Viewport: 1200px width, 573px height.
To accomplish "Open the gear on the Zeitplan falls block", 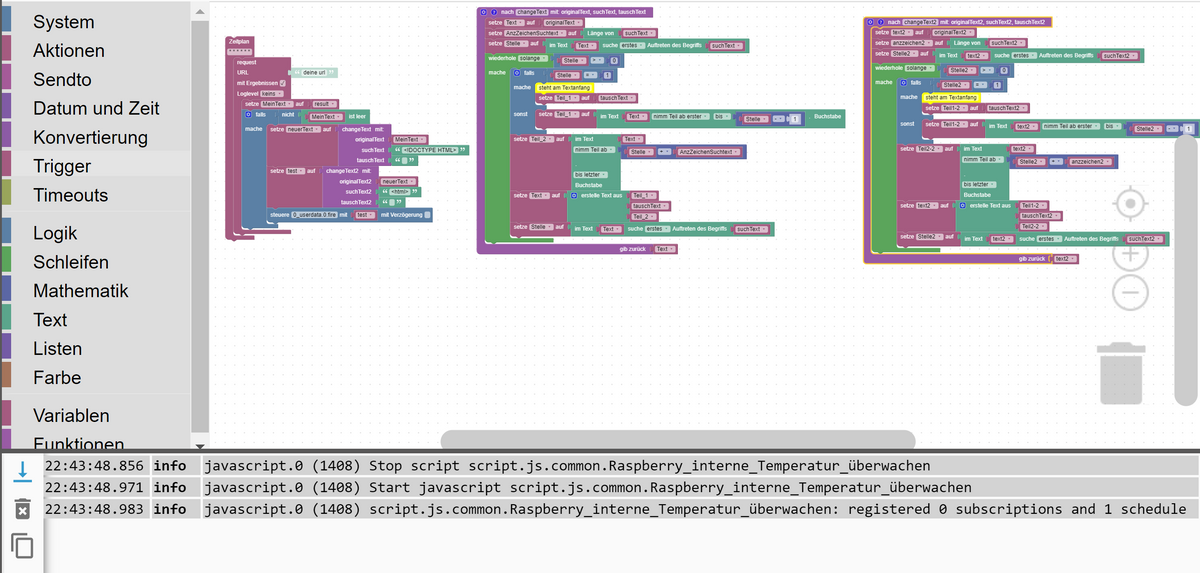I will coord(248,116).
